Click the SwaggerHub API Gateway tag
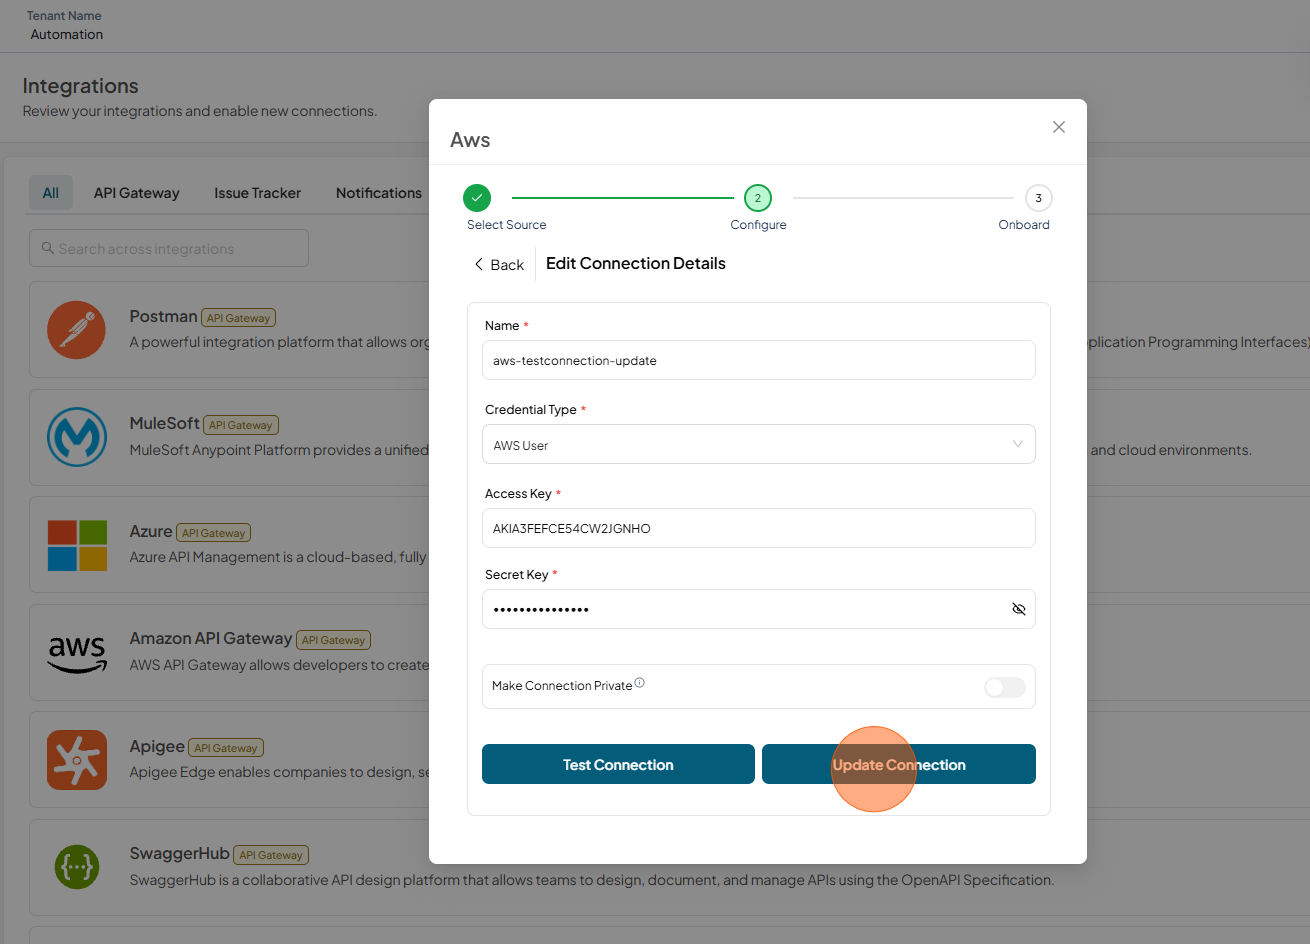 click(x=271, y=855)
